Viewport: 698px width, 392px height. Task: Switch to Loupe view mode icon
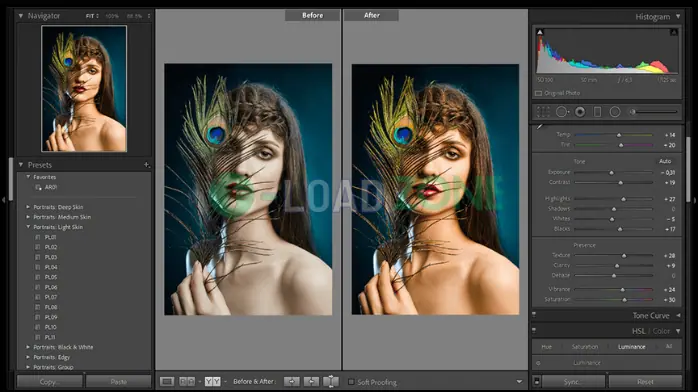tap(167, 381)
